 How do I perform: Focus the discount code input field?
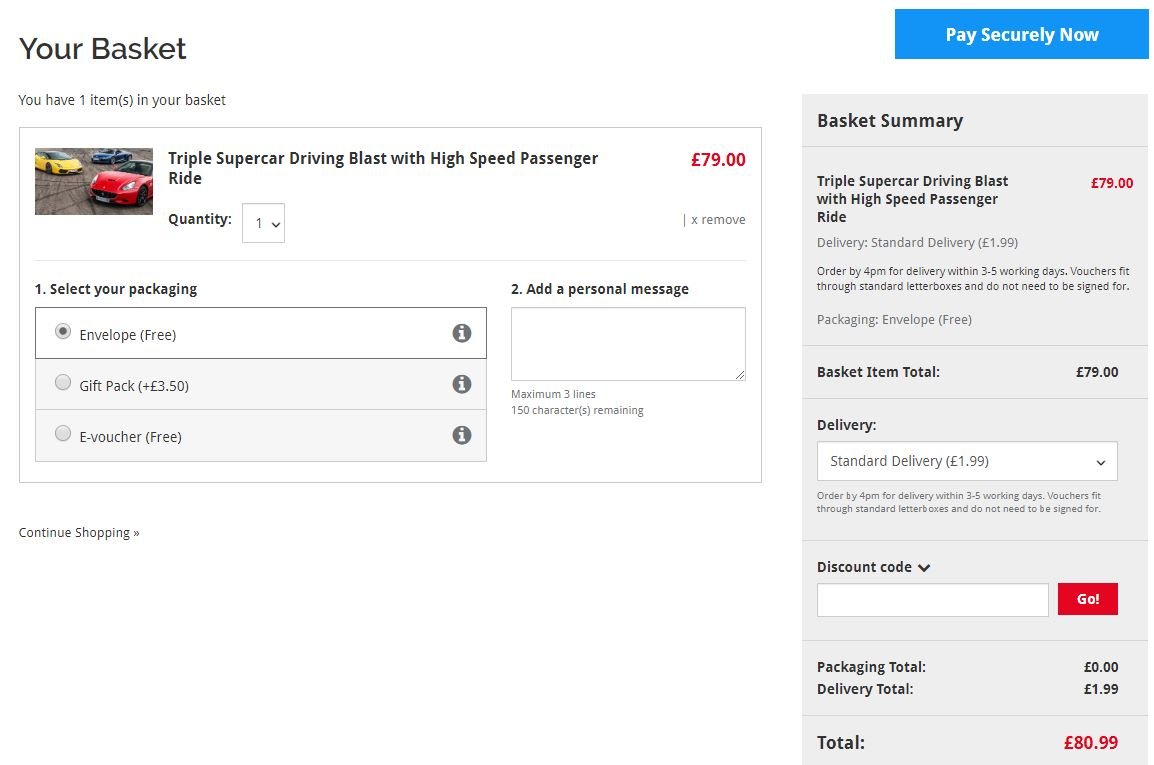(x=932, y=599)
